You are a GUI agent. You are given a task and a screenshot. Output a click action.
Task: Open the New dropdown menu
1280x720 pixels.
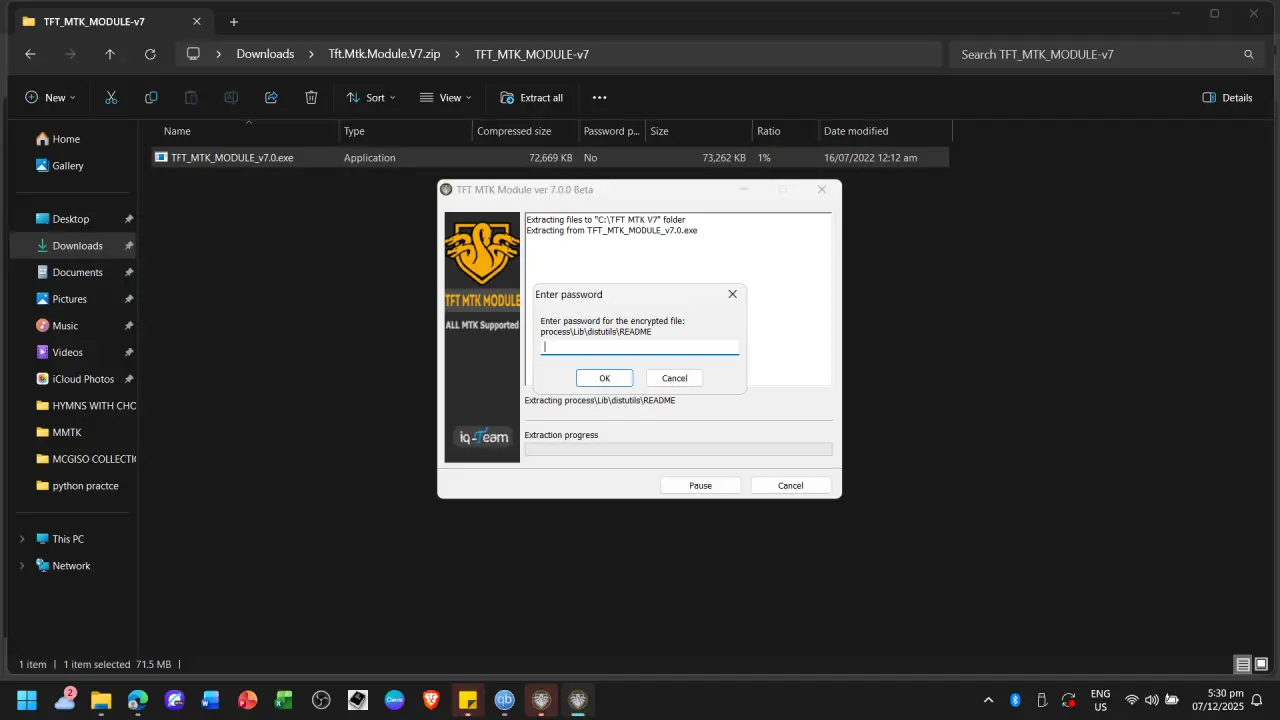(50, 98)
